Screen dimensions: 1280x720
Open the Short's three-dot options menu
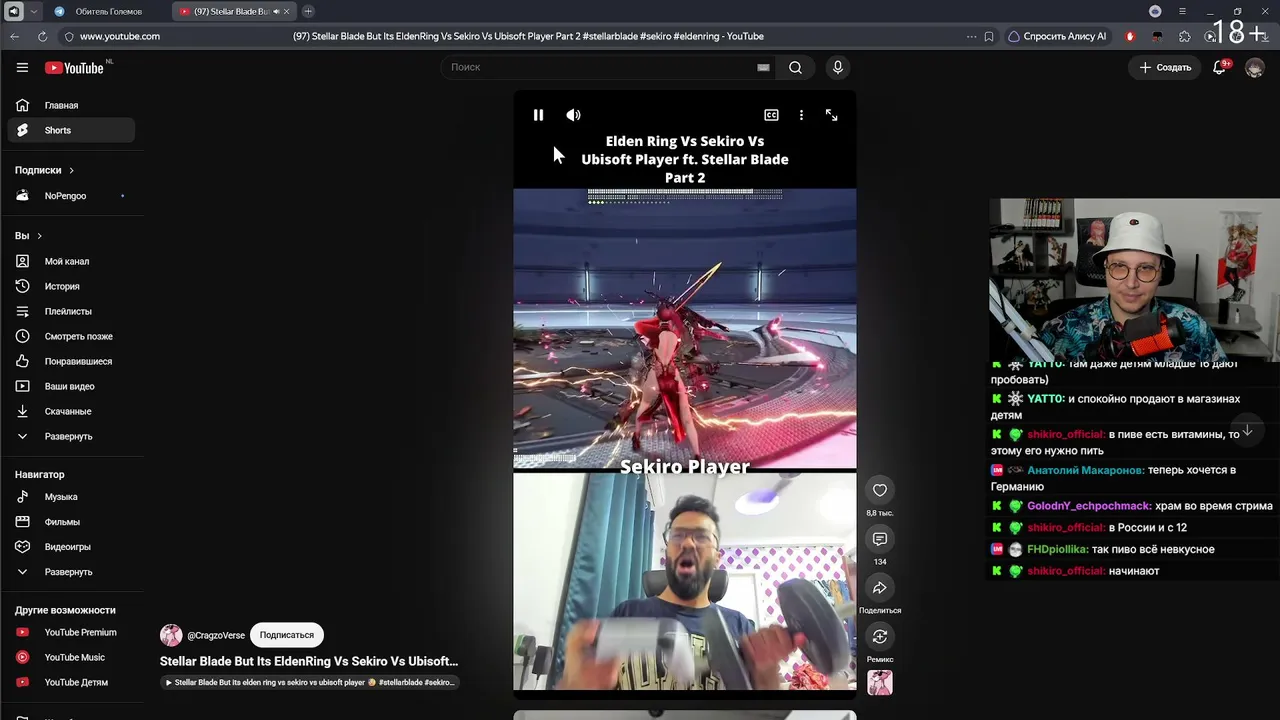801,115
